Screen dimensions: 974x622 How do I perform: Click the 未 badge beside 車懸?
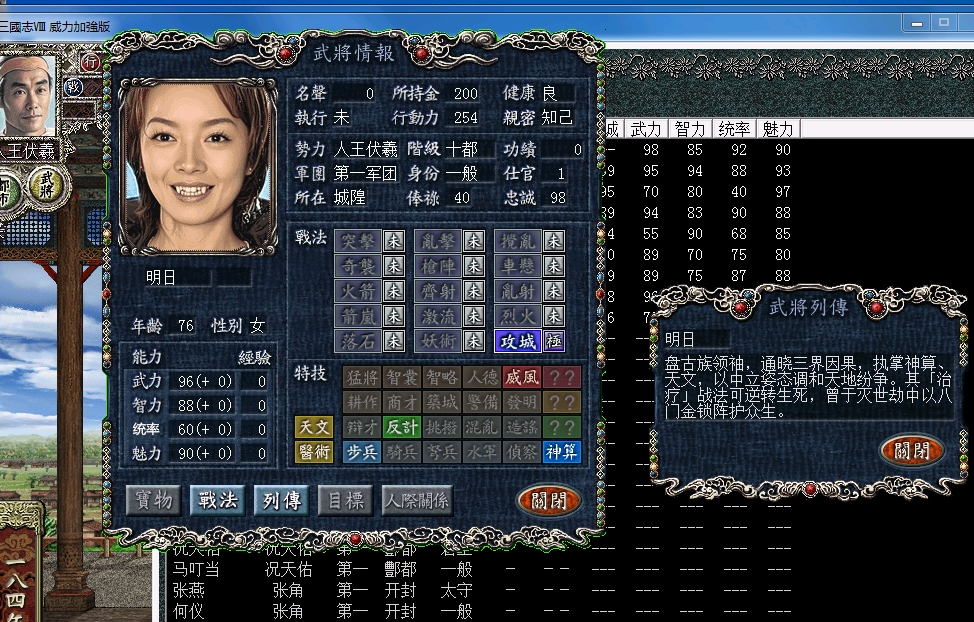point(553,266)
